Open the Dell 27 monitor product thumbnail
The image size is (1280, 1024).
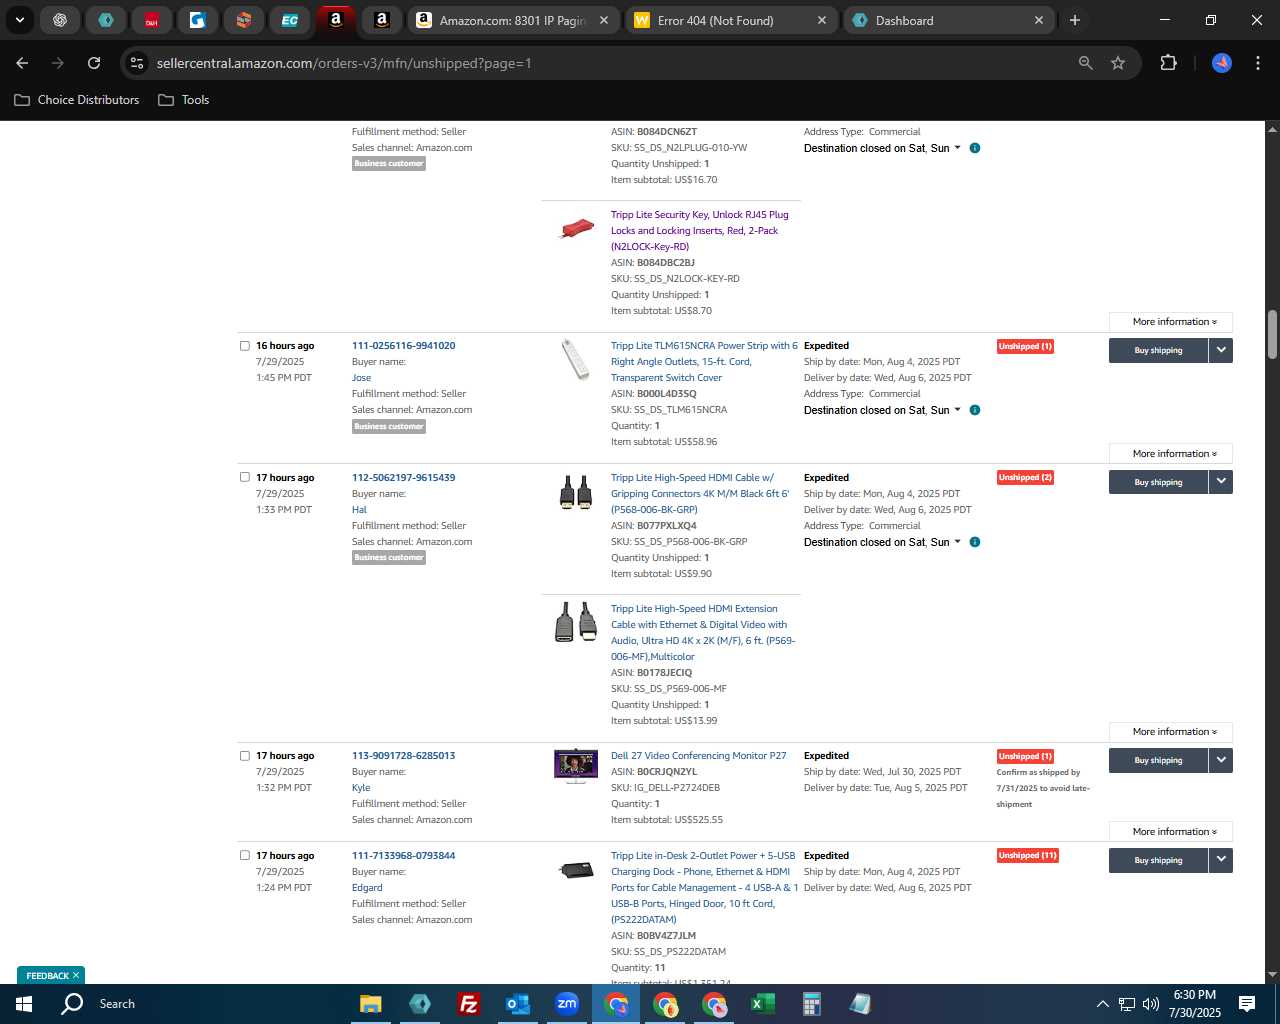tap(576, 766)
